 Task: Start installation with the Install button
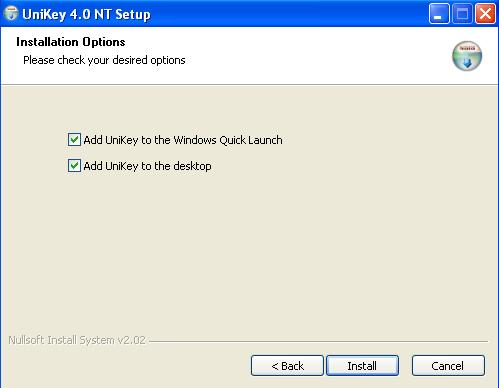click(x=362, y=366)
